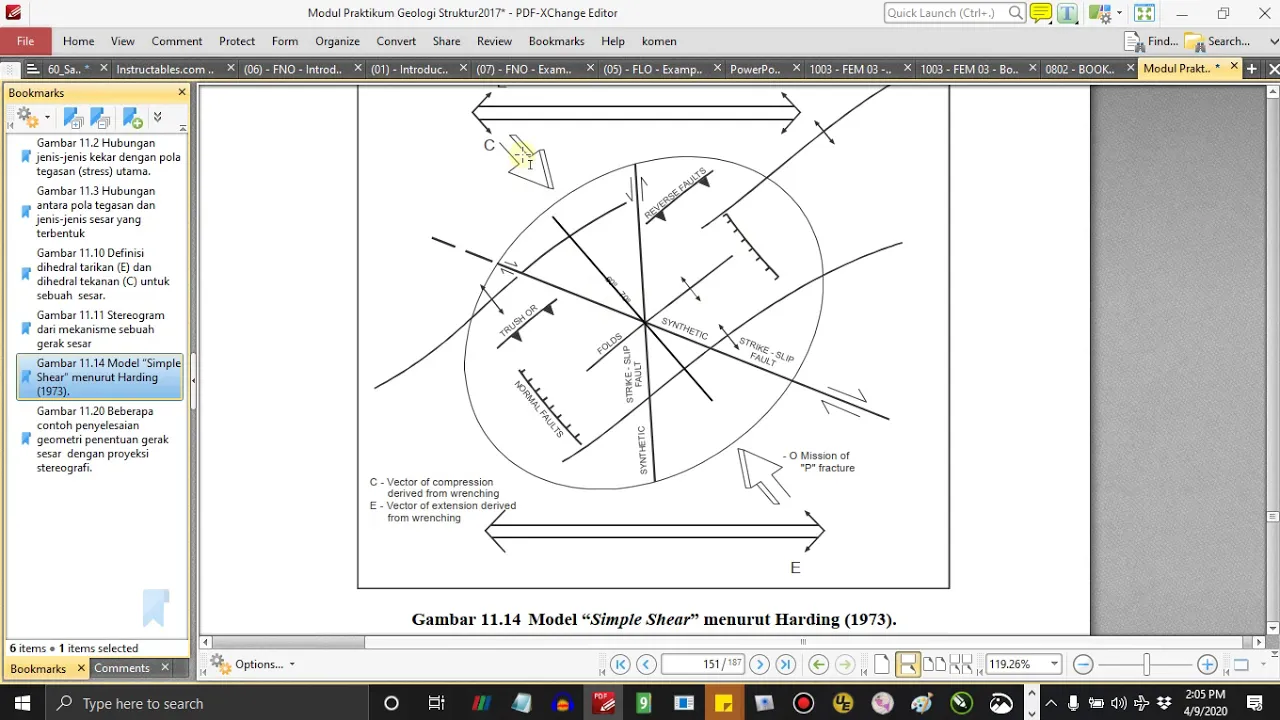Go to the first page
Screen dimensions: 1280x720
[x=620, y=664]
